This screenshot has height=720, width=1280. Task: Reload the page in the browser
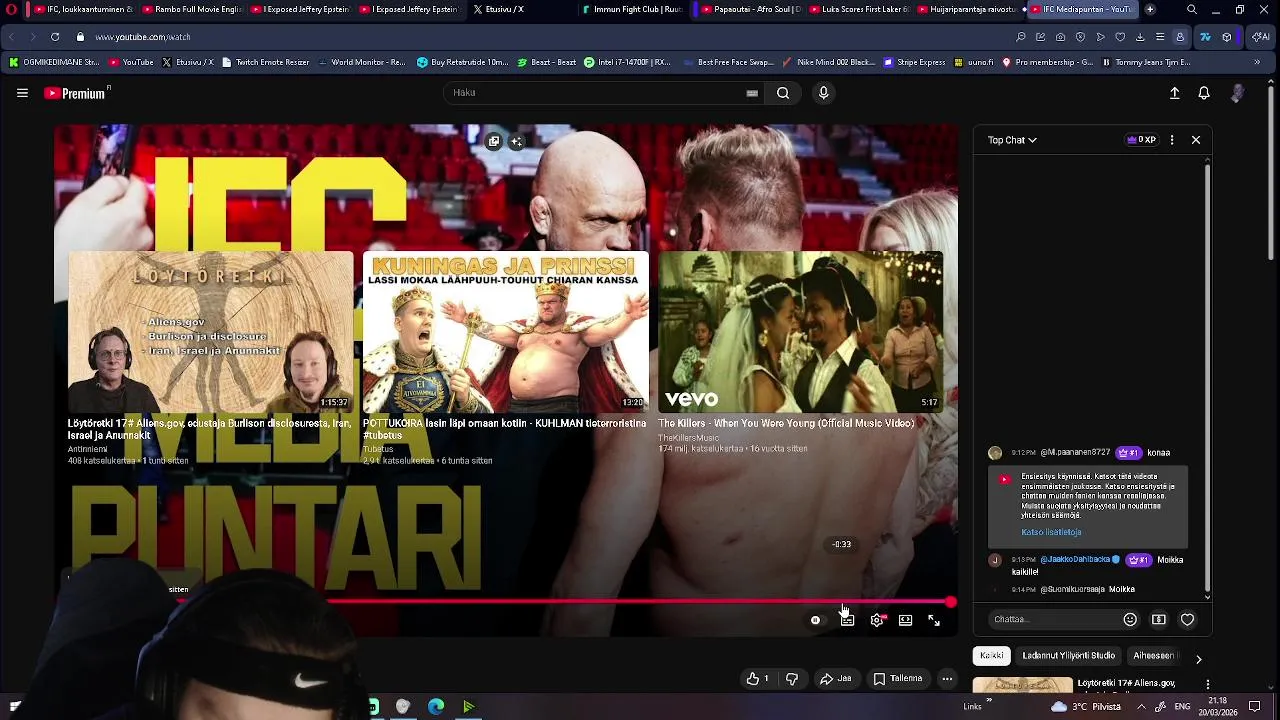(54, 37)
